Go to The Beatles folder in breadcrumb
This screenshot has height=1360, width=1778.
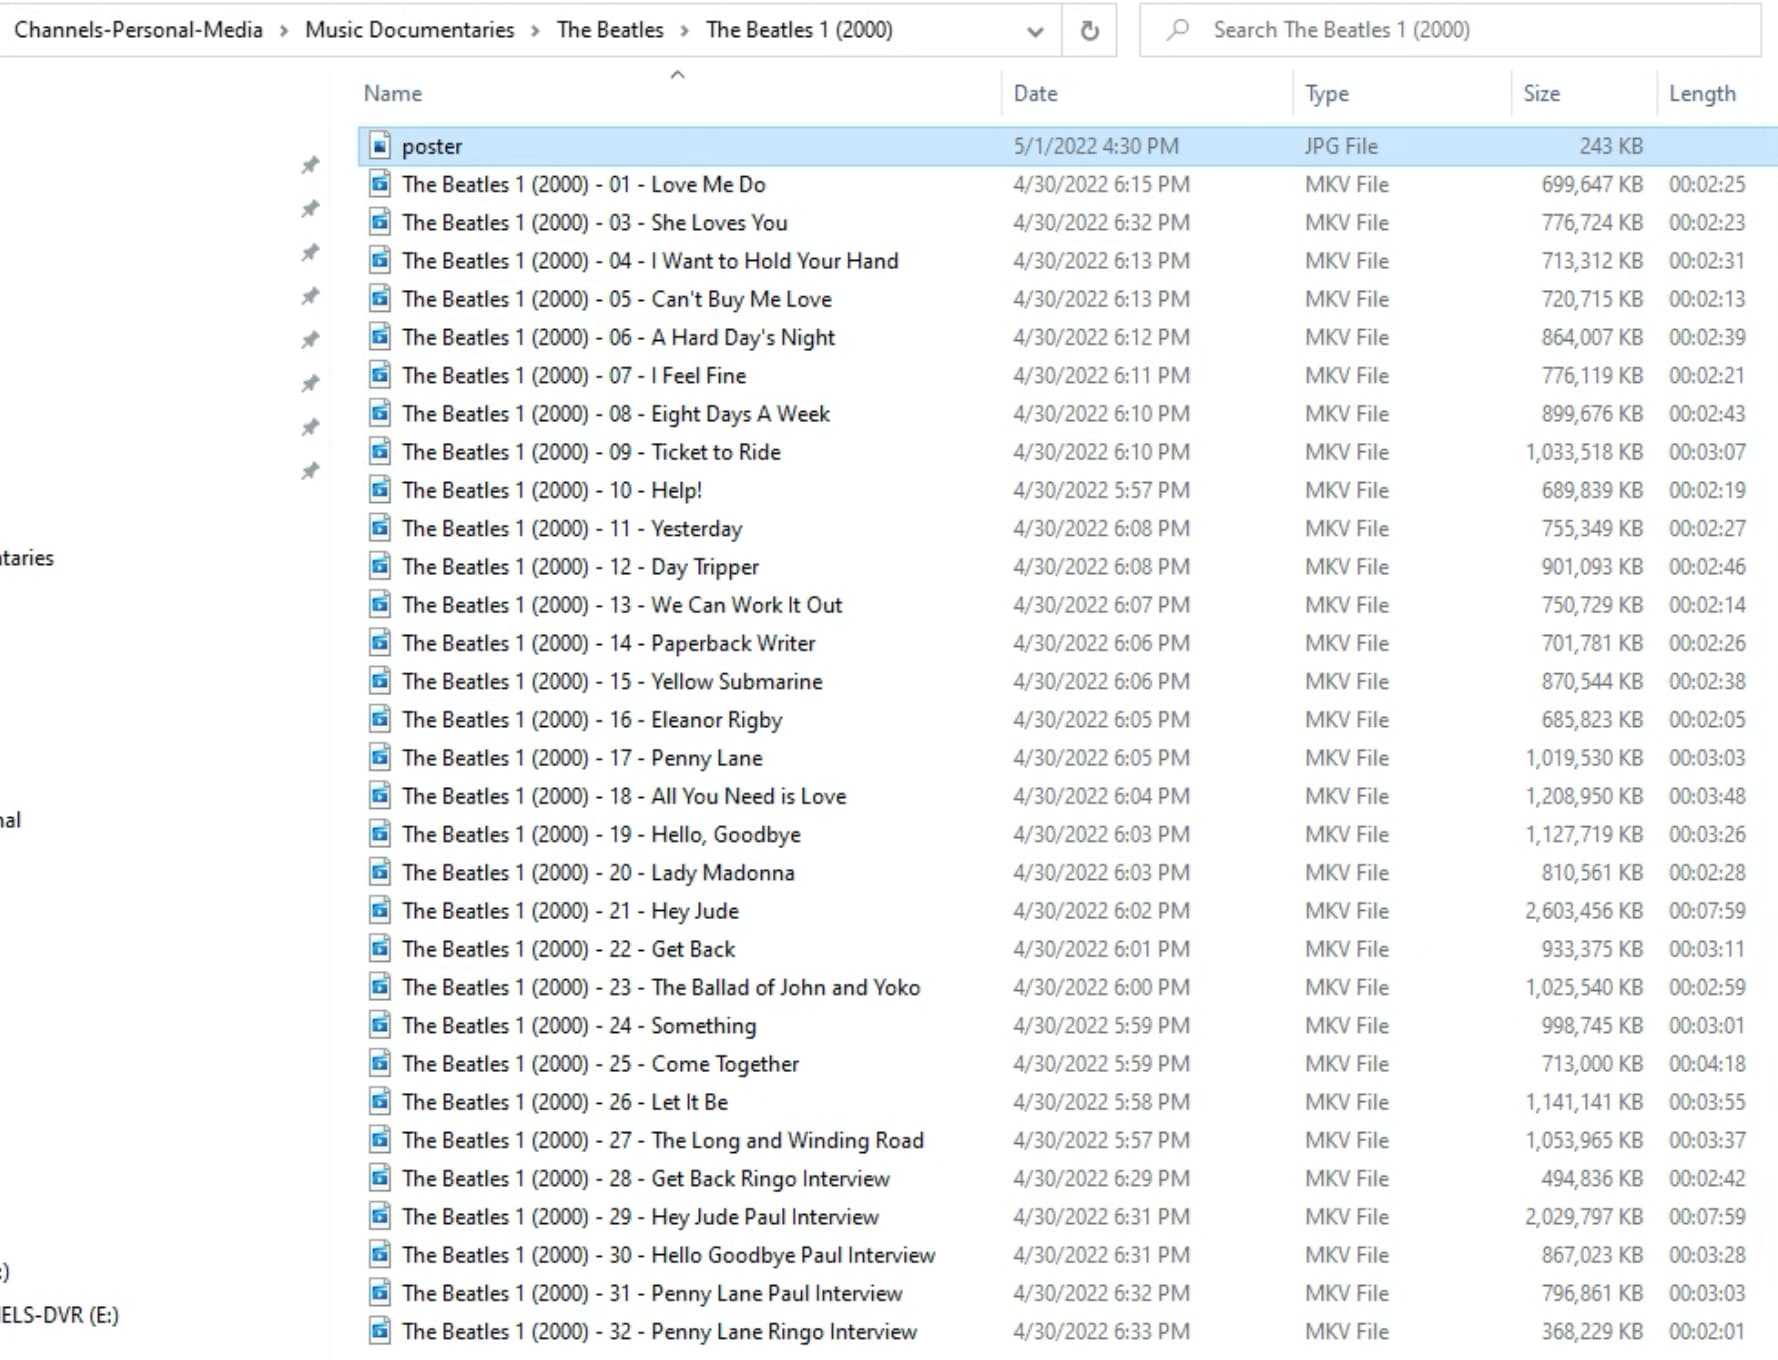click(x=610, y=30)
